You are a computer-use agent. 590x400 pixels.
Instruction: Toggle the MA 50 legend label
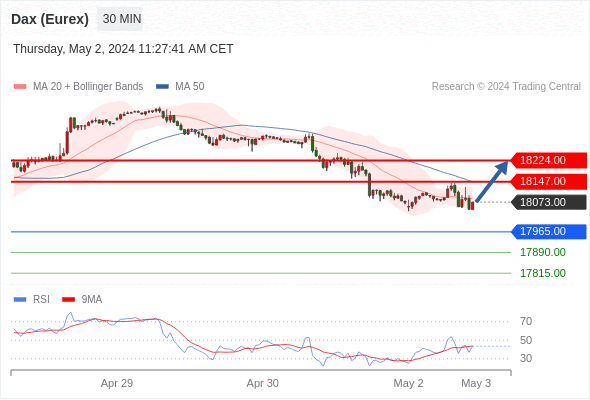[190, 87]
